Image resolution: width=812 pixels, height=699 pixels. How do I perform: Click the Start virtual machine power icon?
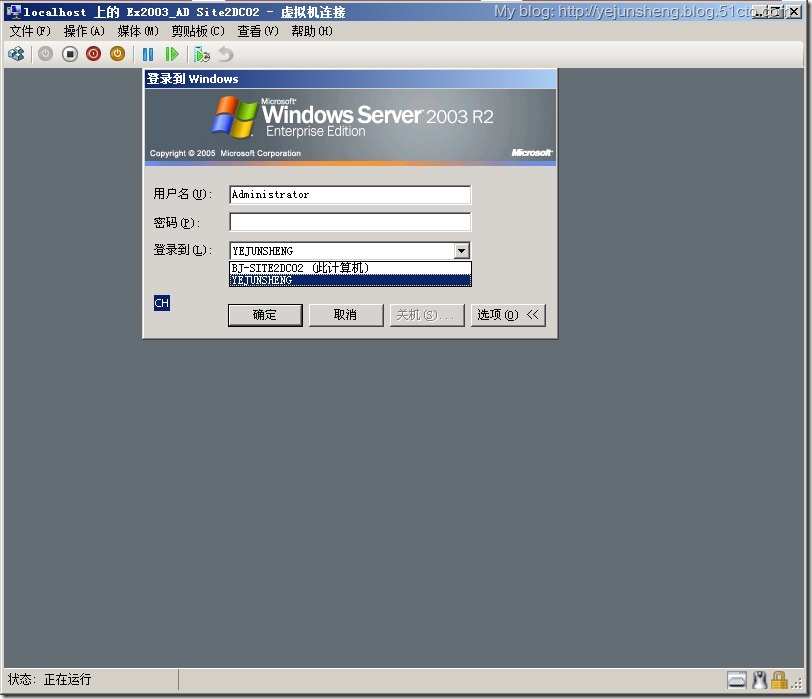pyautogui.click(x=46, y=54)
